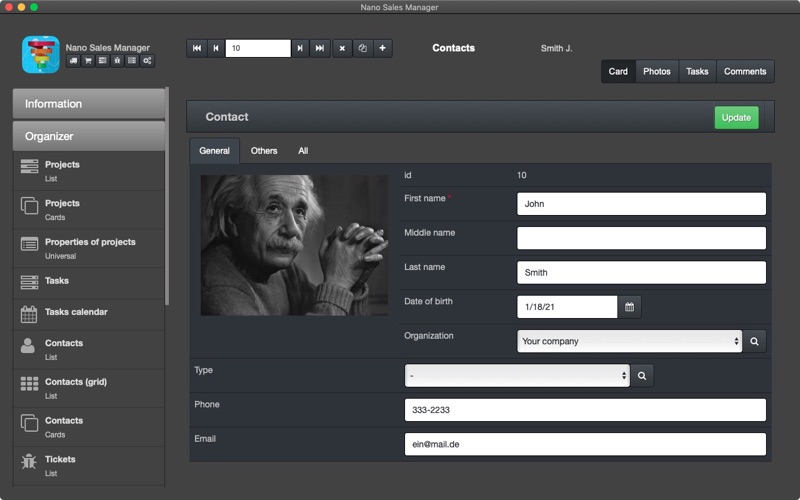Click the green Update button

(x=736, y=117)
